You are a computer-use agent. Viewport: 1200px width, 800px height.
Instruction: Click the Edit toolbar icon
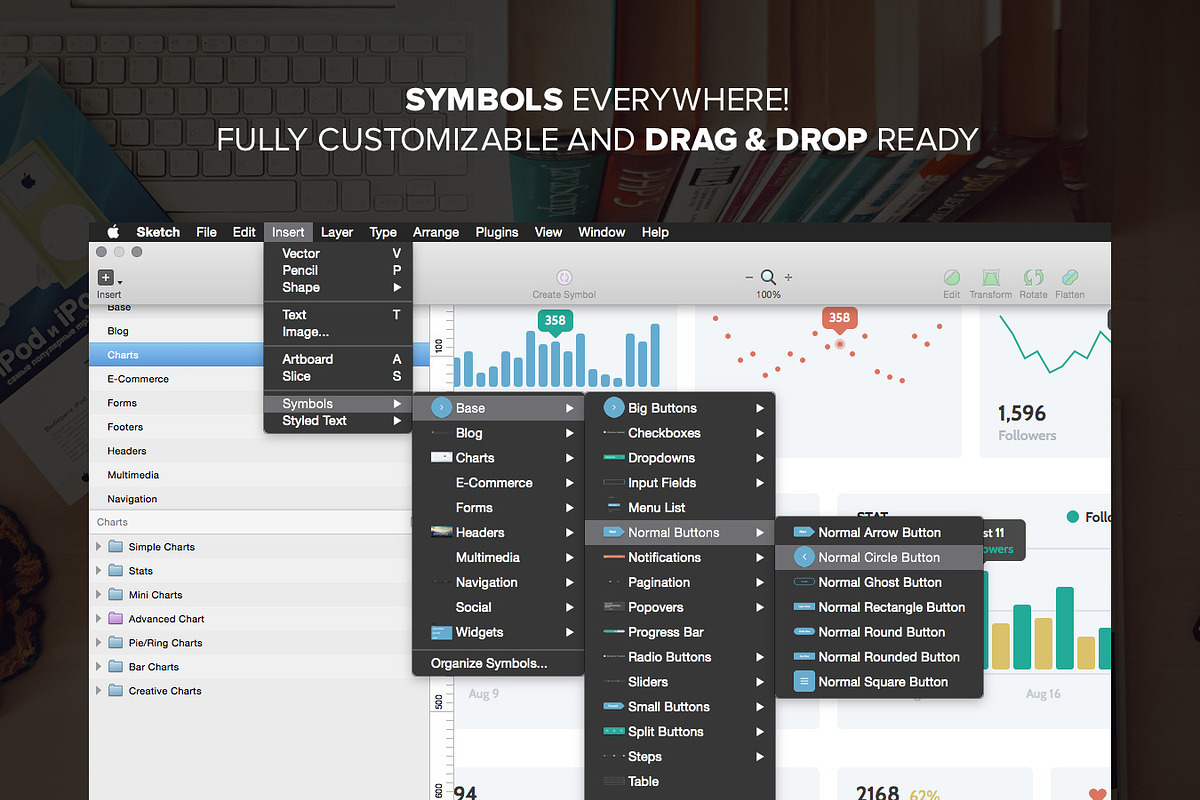click(952, 277)
